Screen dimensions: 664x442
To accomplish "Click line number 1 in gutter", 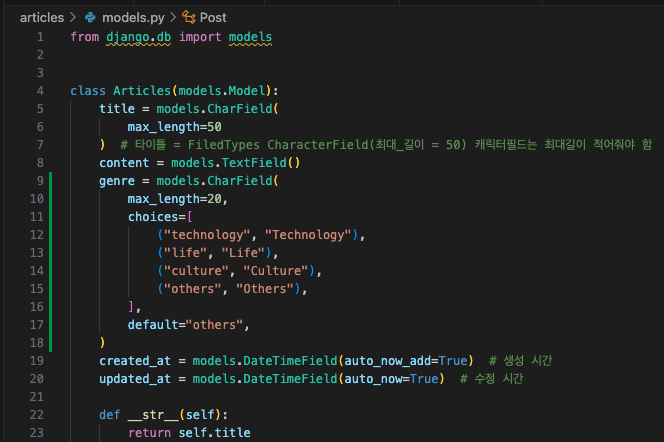I will [x=40, y=37].
